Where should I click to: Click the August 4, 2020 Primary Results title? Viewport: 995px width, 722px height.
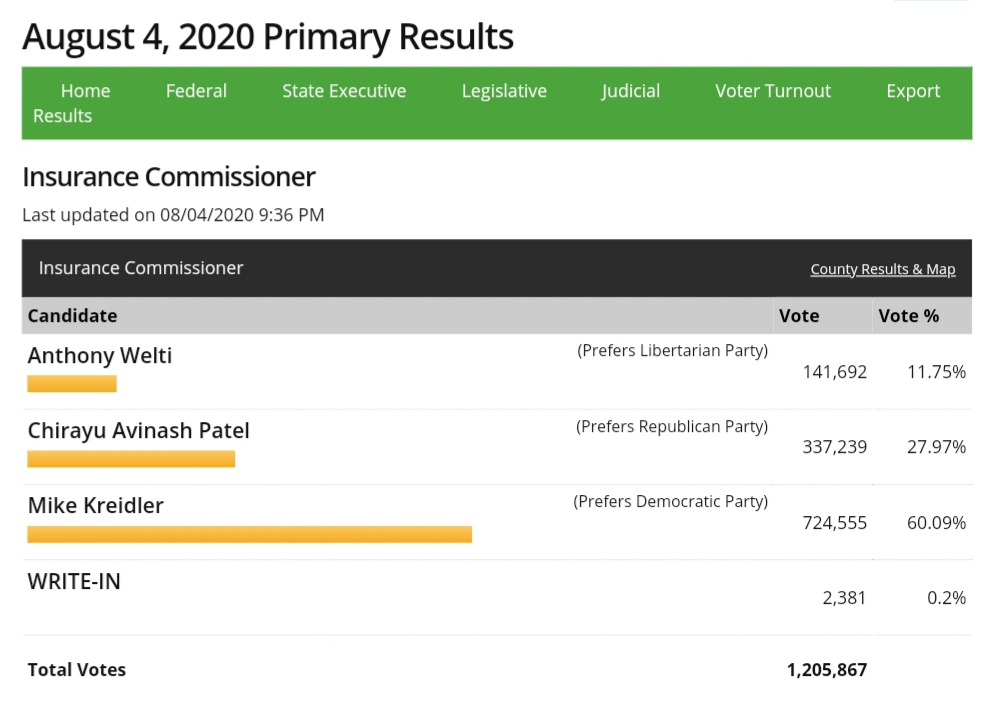click(x=268, y=37)
